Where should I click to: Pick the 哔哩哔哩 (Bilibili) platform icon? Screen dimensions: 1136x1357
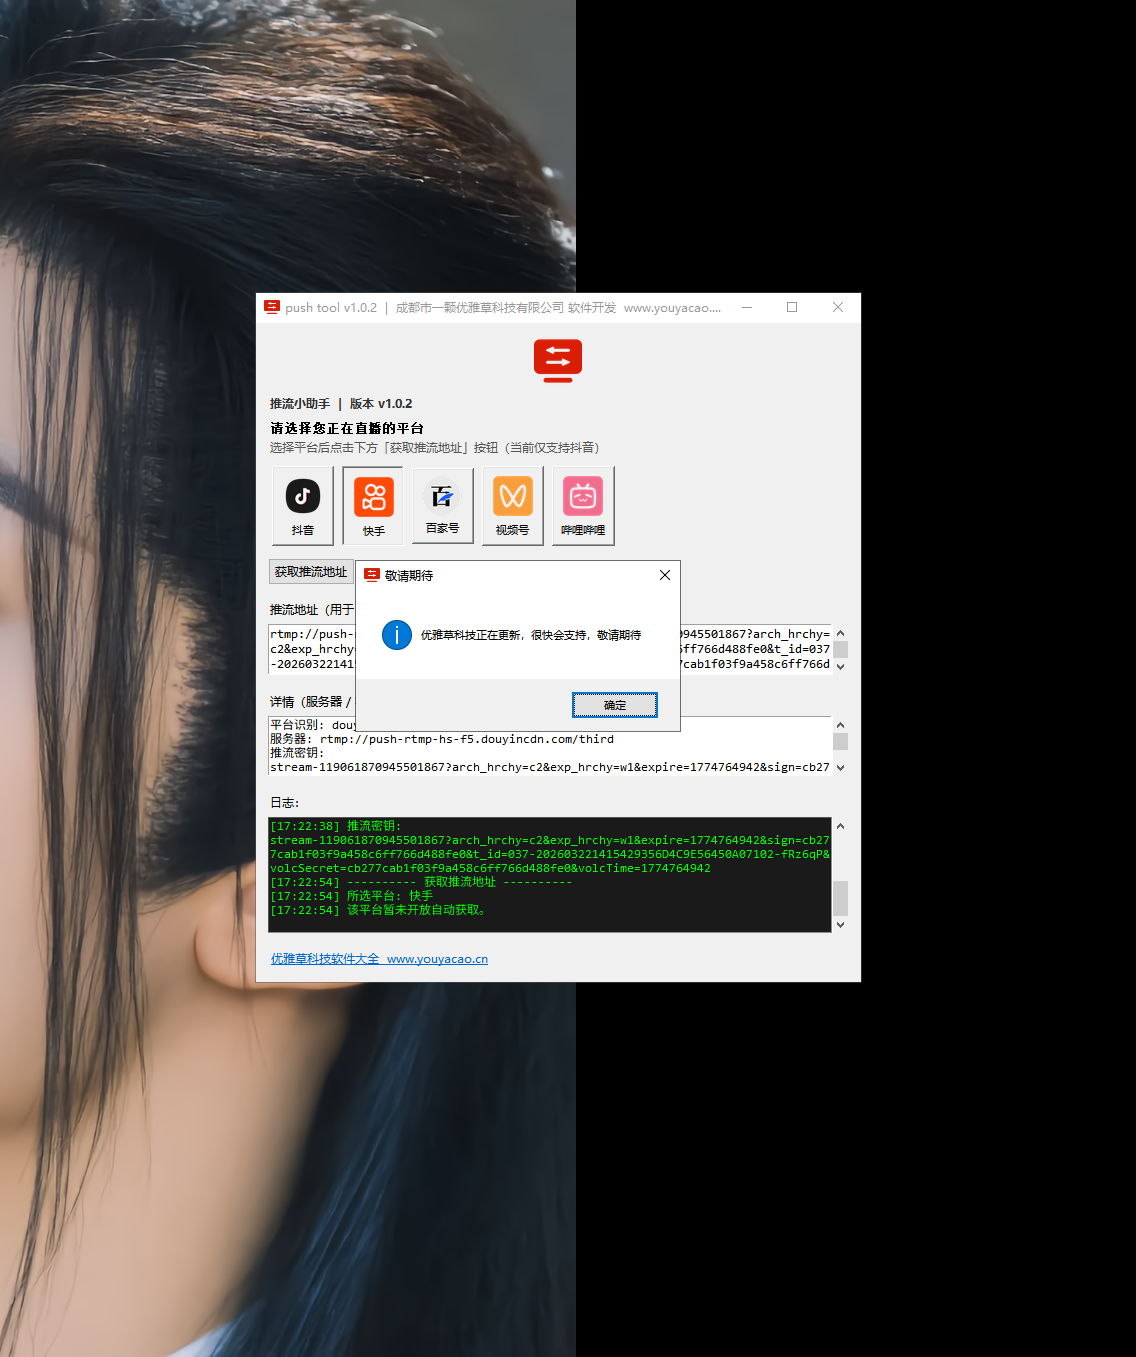click(583, 506)
